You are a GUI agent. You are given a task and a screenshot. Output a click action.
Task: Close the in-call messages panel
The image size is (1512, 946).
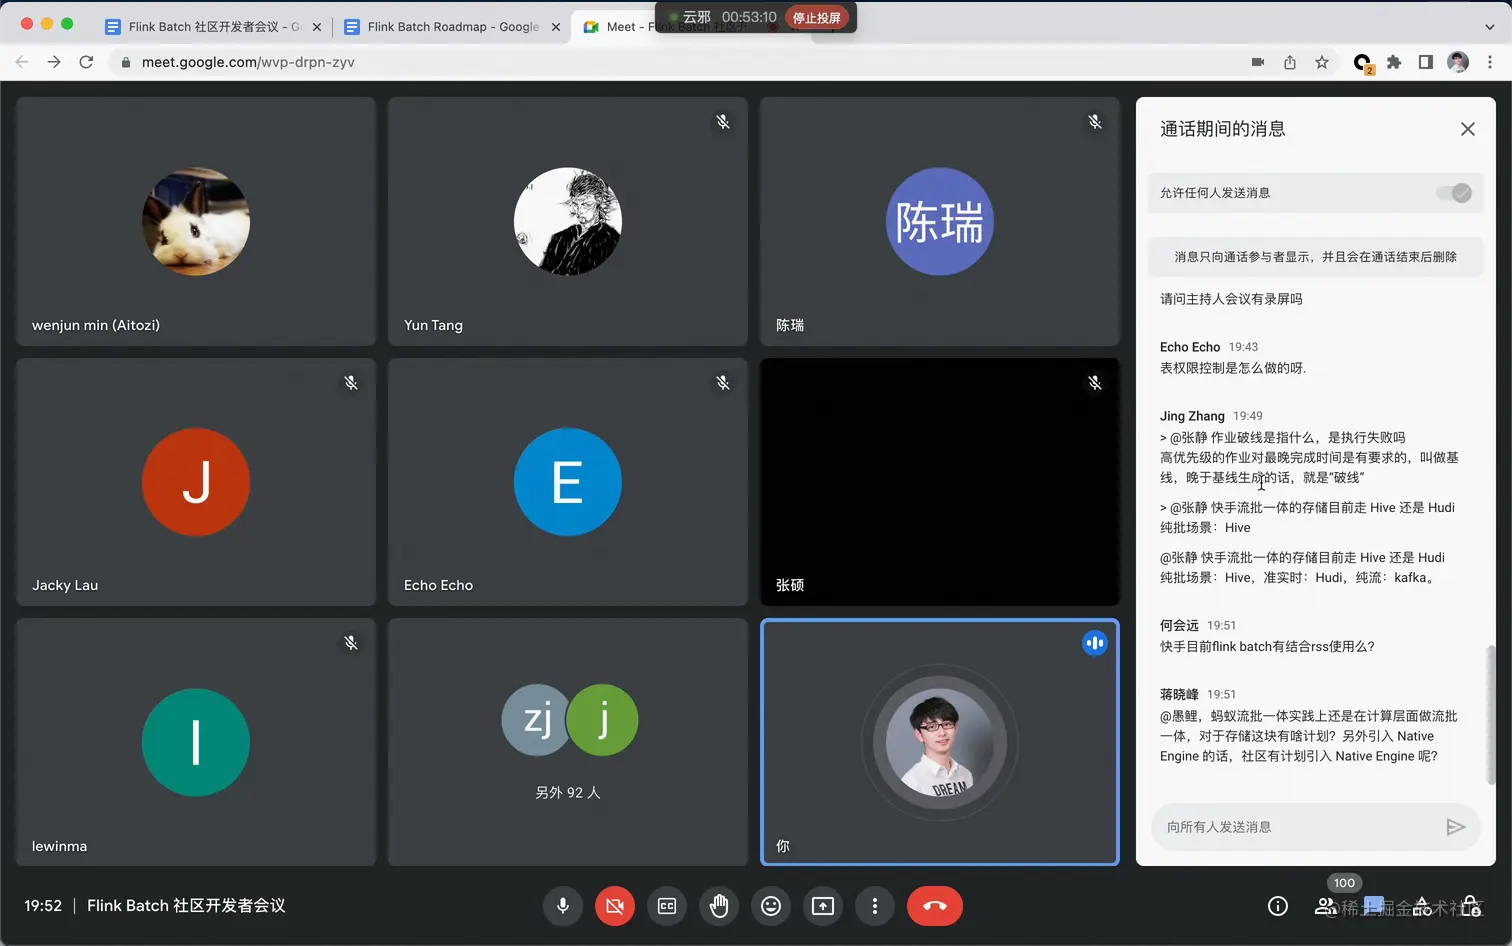pos(1468,129)
